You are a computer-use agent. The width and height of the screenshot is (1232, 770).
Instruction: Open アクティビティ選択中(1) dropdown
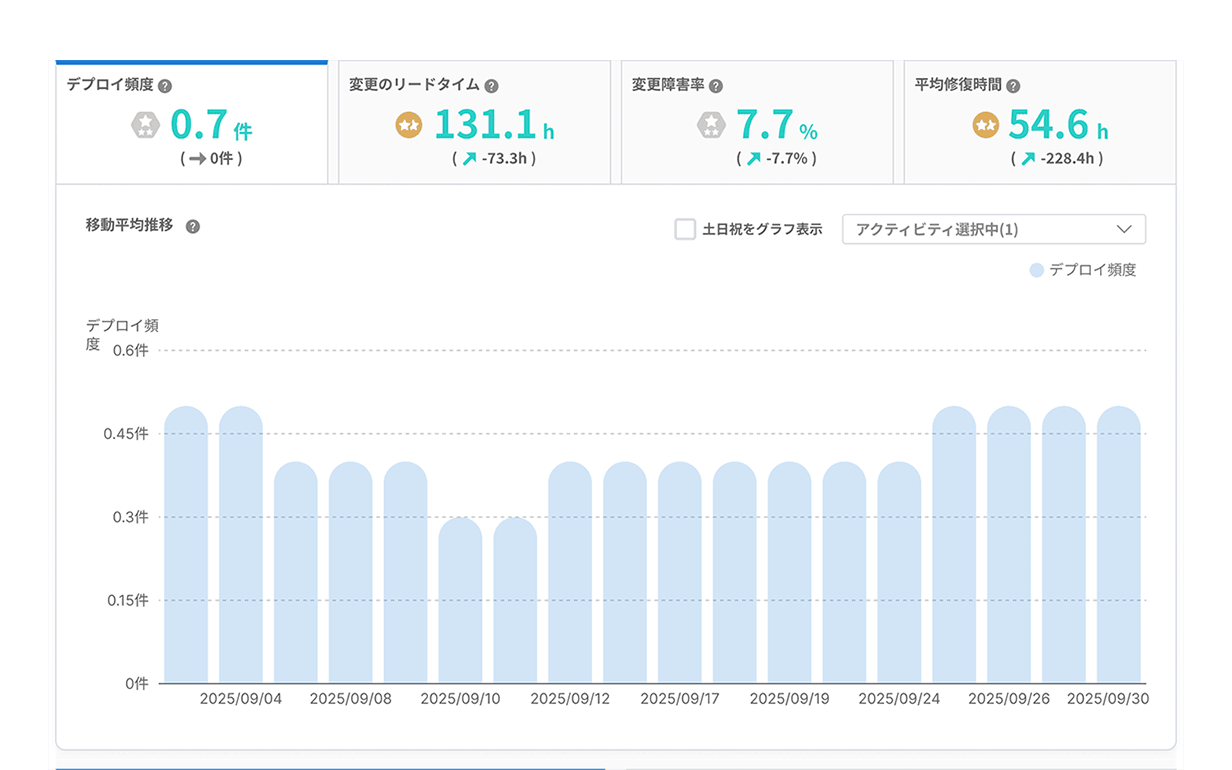994,229
